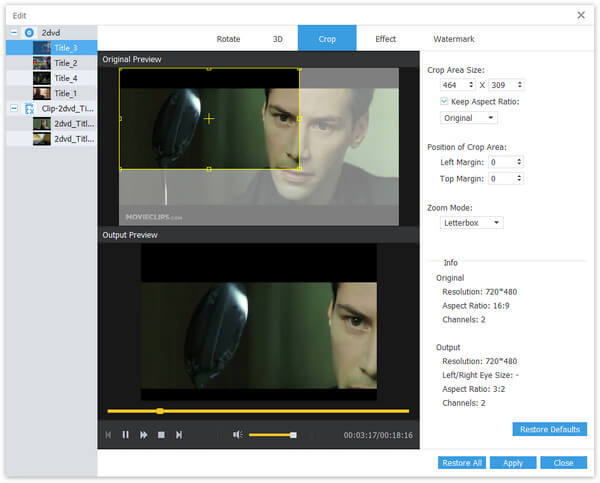Click the video progress slider handle
Viewport: 600px width, 483px height.
point(160,411)
